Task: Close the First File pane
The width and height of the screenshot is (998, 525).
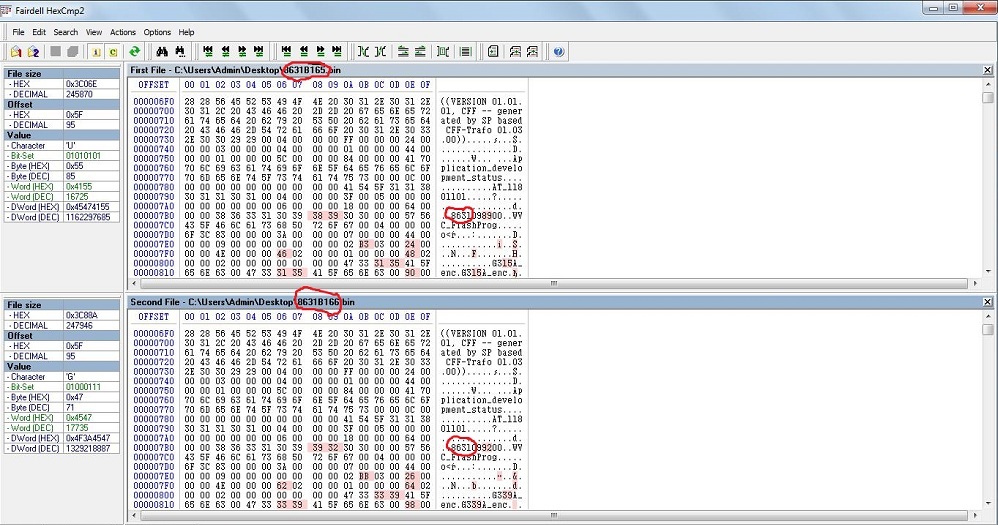Action: [x=987, y=70]
